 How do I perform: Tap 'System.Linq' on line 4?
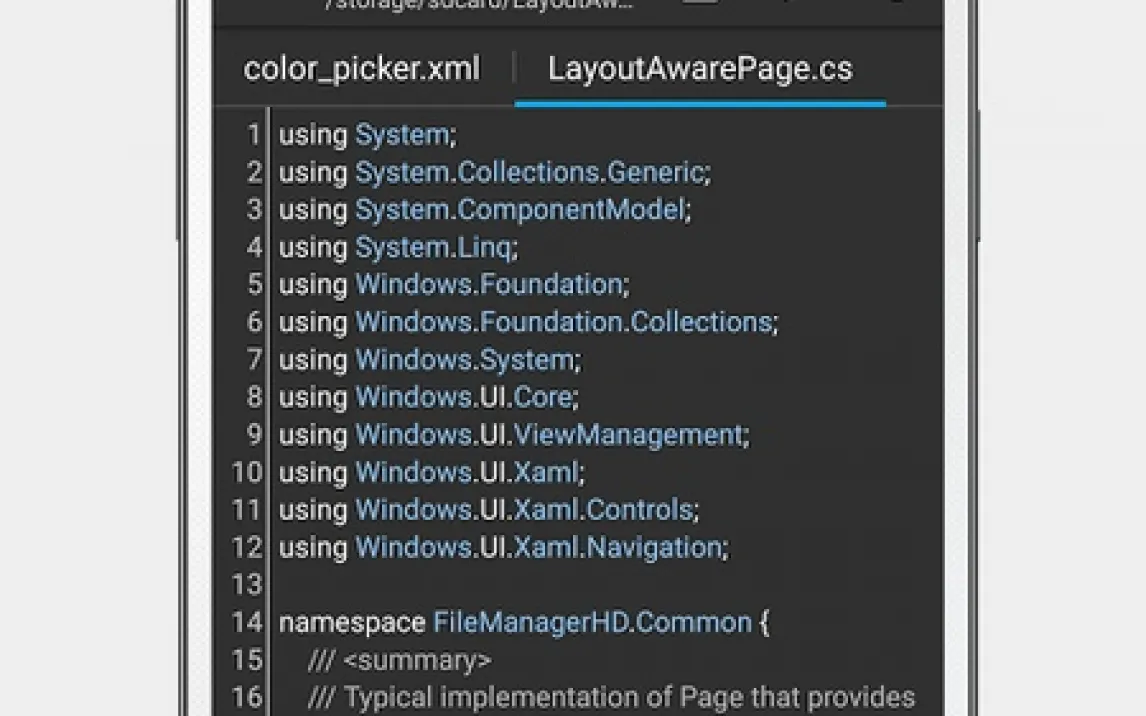(x=434, y=247)
